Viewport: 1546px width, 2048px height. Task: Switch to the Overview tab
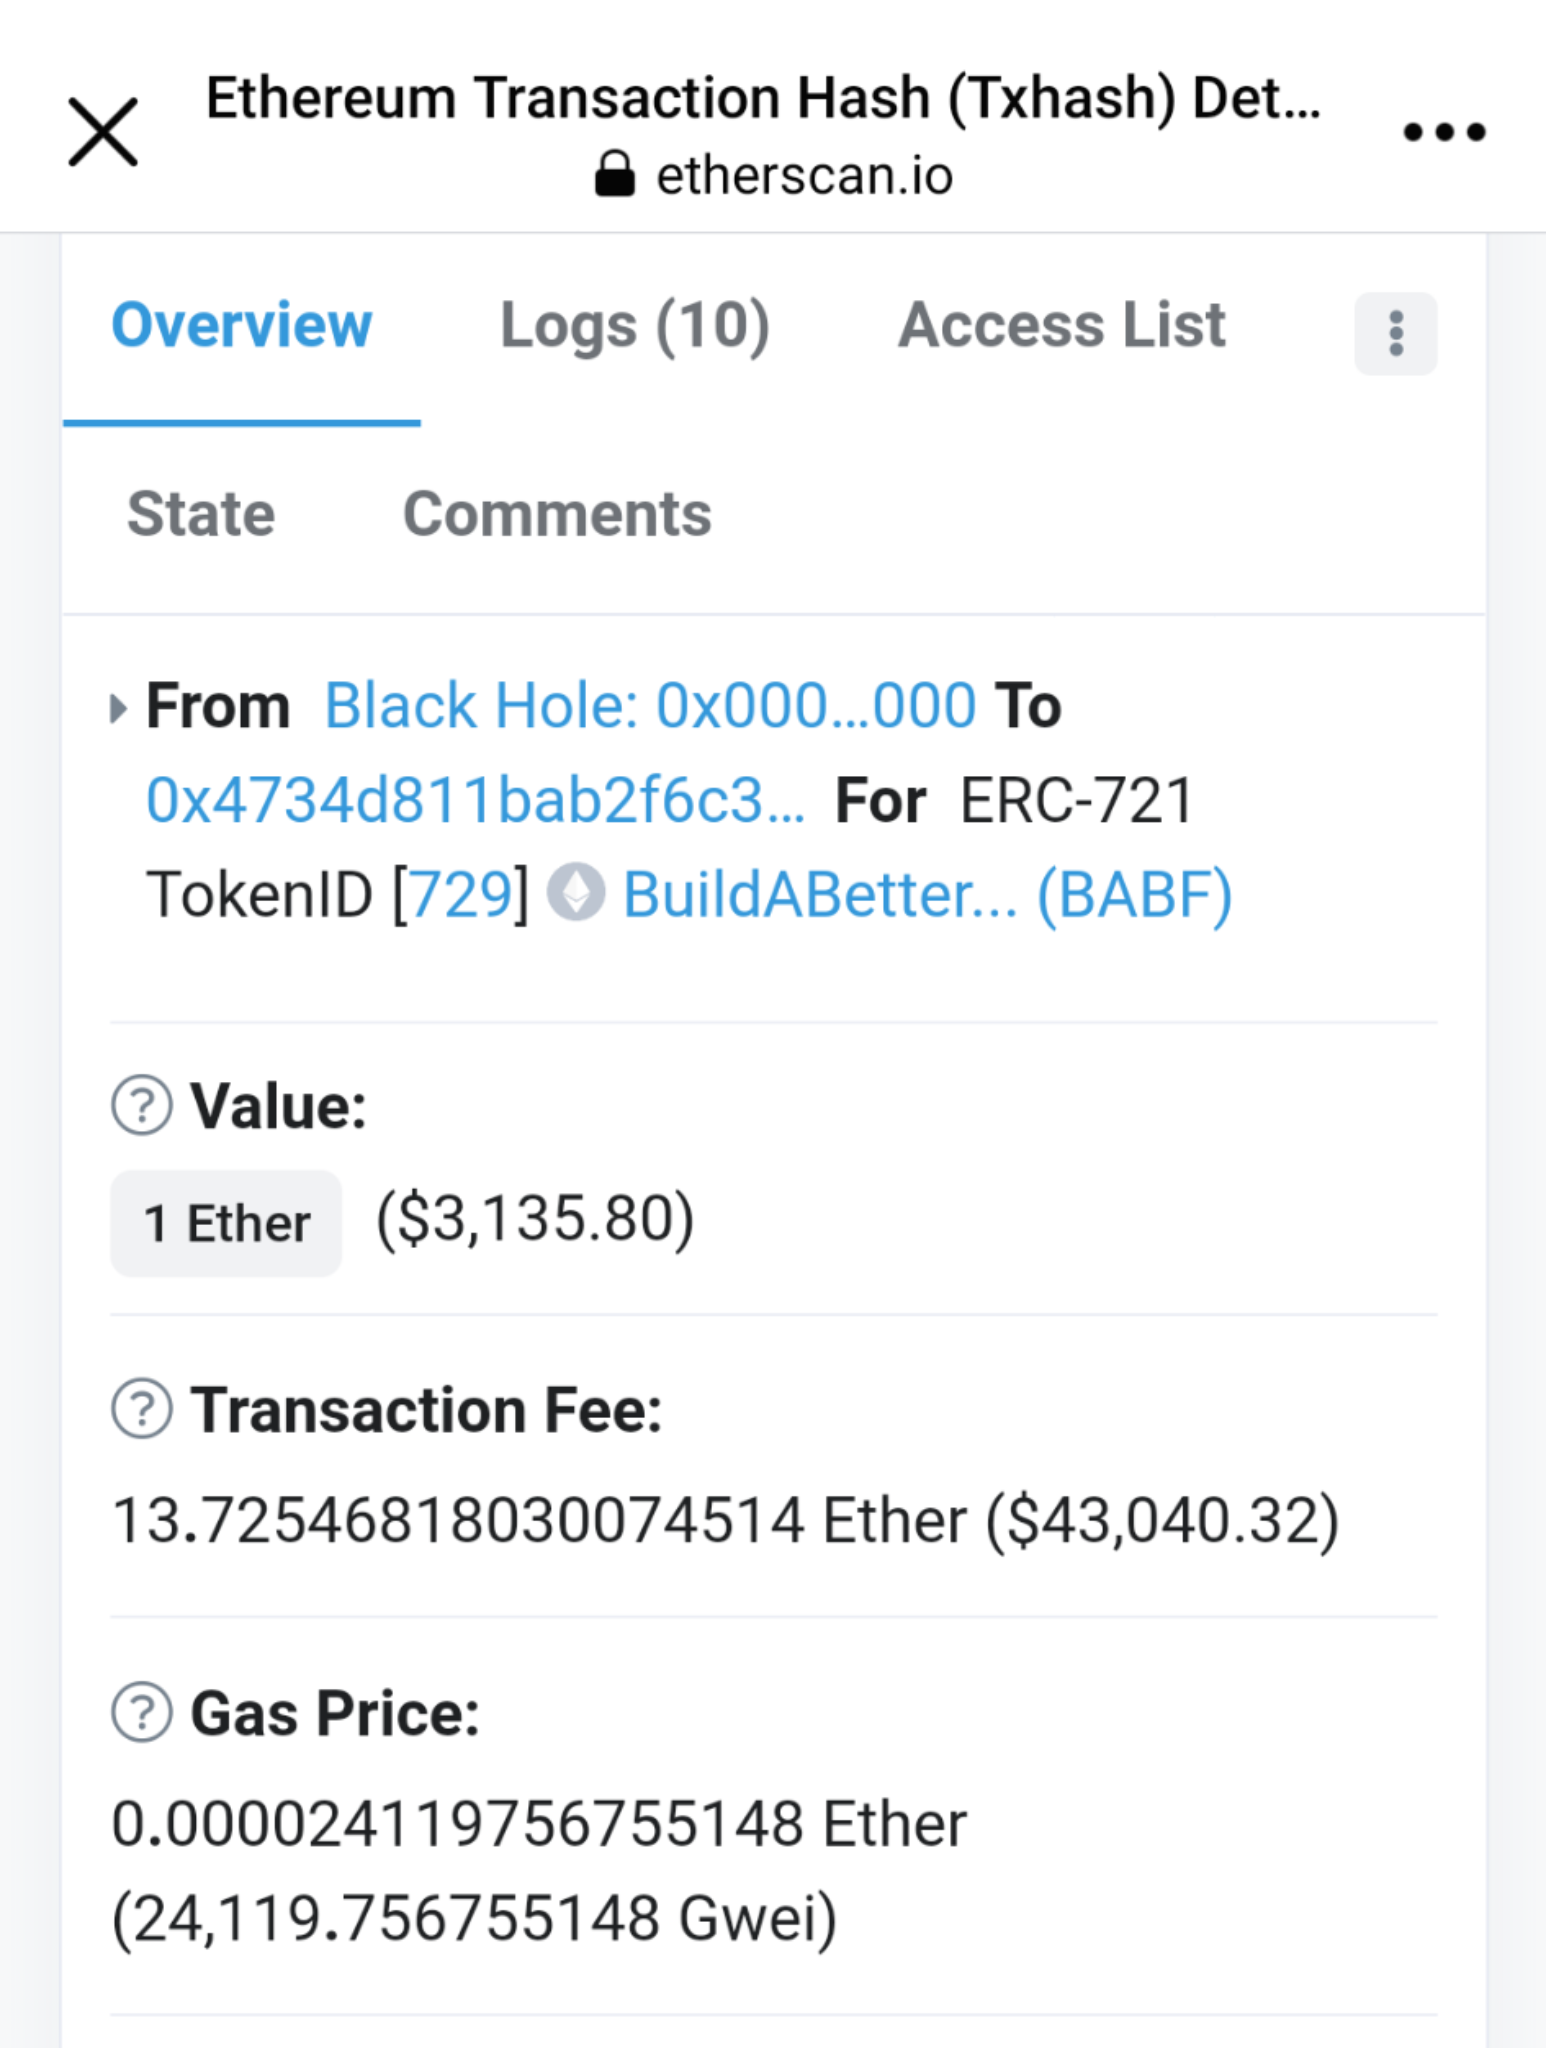point(241,325)
